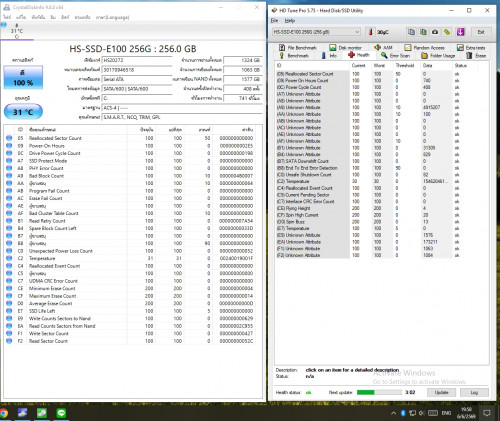The image size is (500, 421).
Task: Click the Update button
Action: (x=441, y=392)
